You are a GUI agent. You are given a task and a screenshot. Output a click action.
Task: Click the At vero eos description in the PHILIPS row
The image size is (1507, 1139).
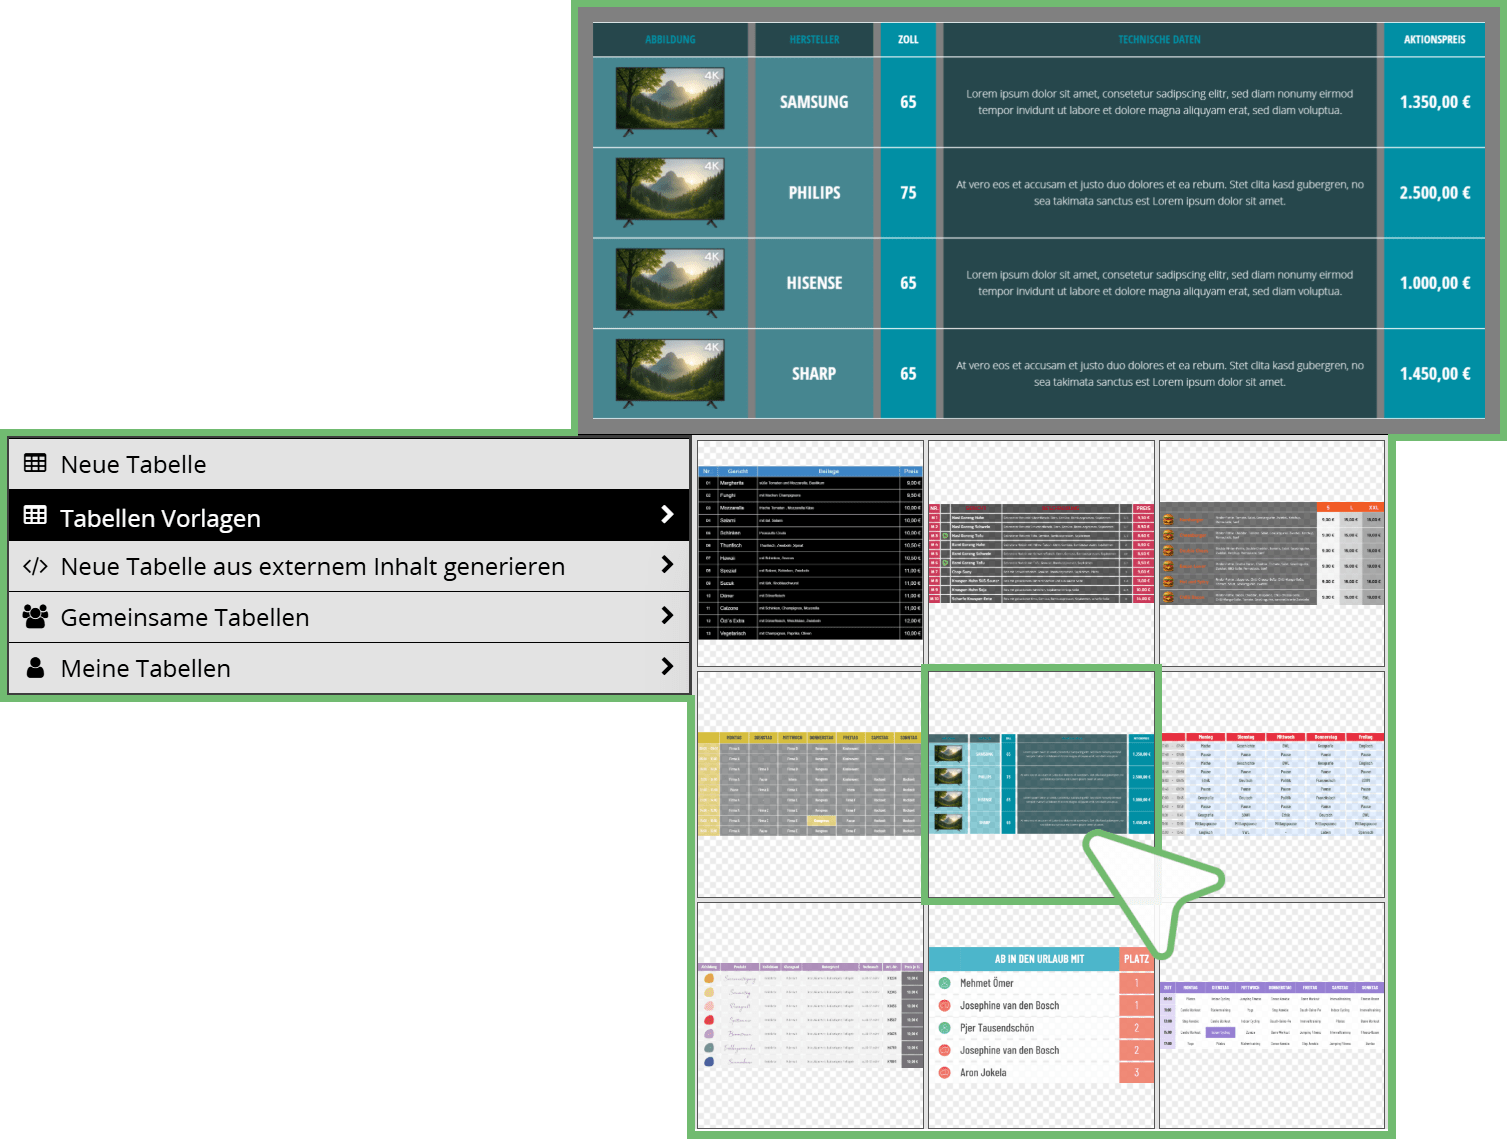pos(1160,193)
